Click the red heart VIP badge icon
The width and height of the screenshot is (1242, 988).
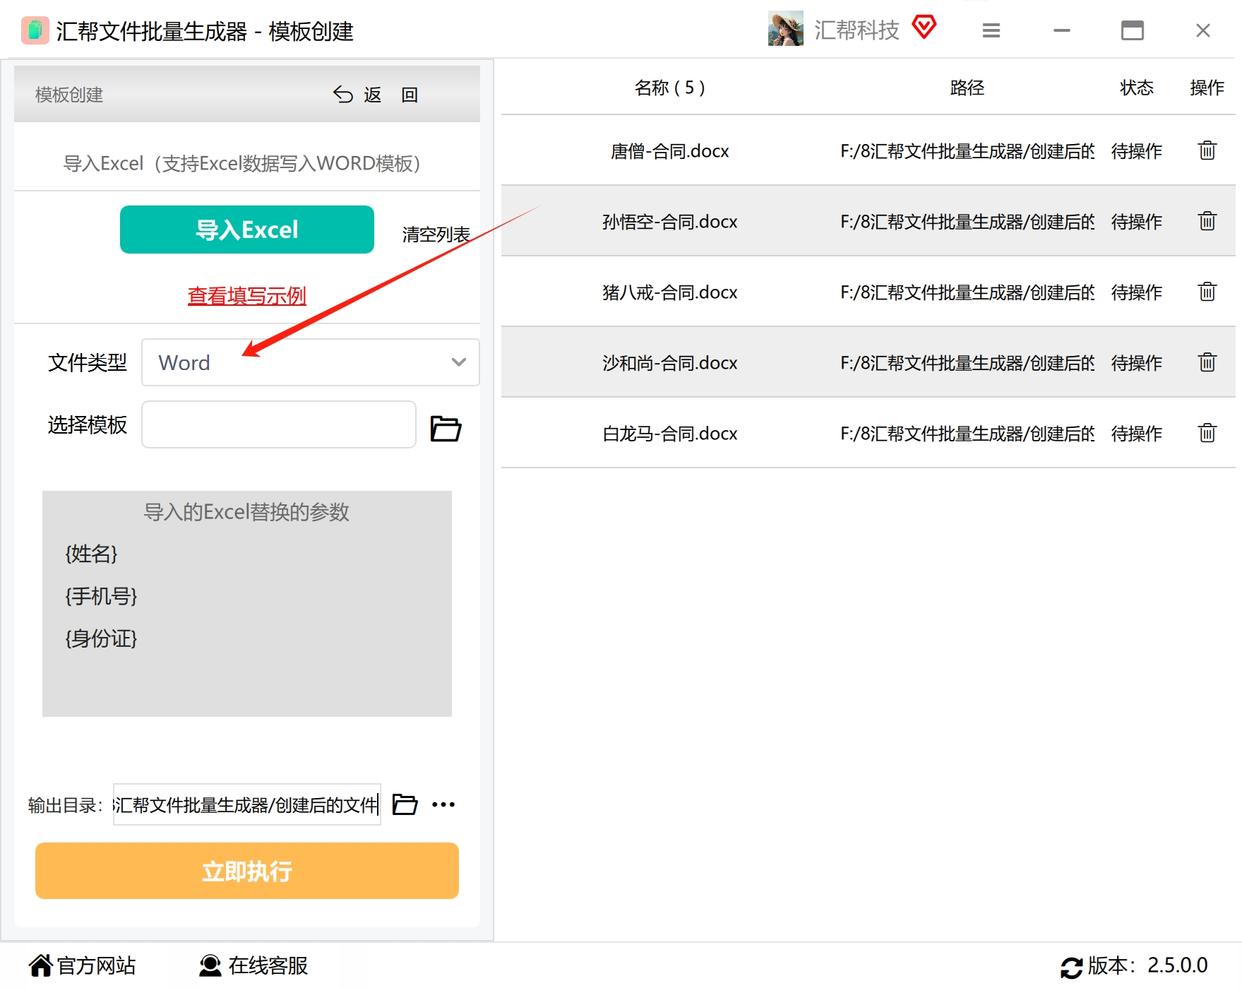click(924, 27)
